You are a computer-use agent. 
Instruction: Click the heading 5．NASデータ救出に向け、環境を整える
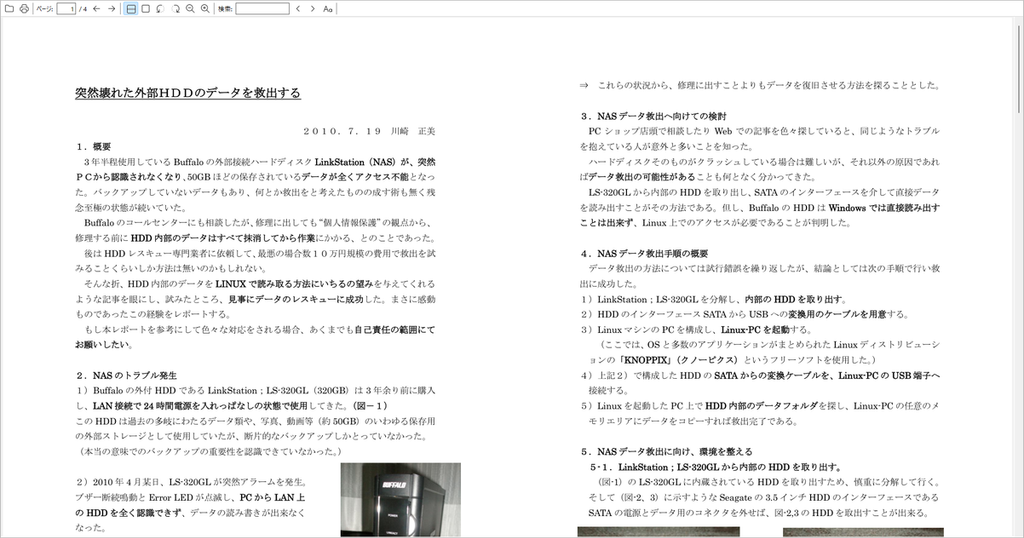coord(666,451)
